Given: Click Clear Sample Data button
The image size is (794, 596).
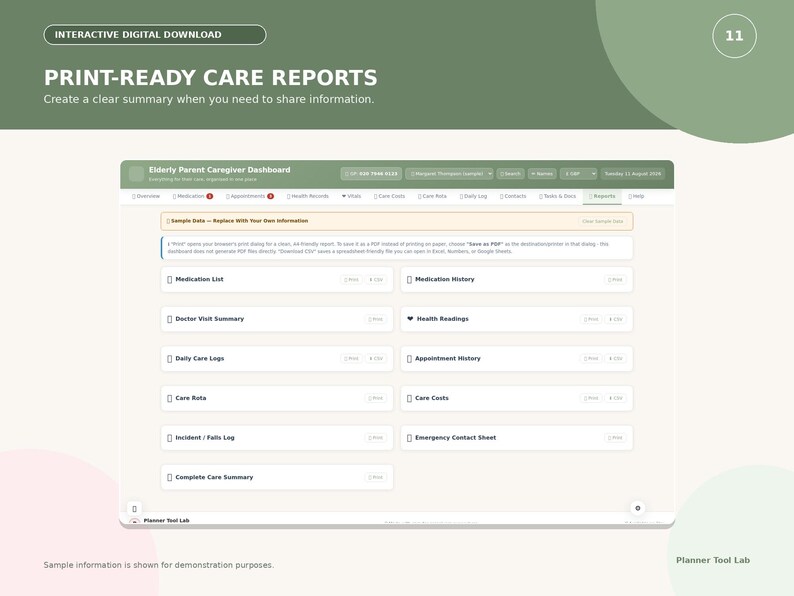Looking at the screenshot, I should [603, 221].
